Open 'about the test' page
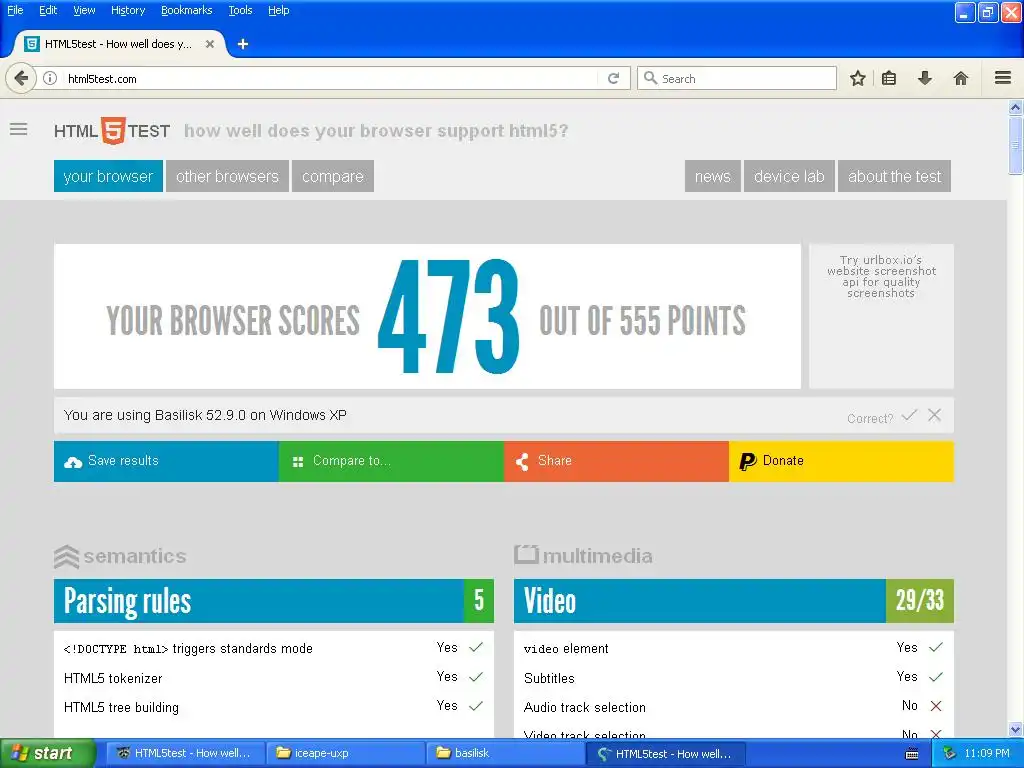Screen dimensions: 1024x768 point(895,176)
